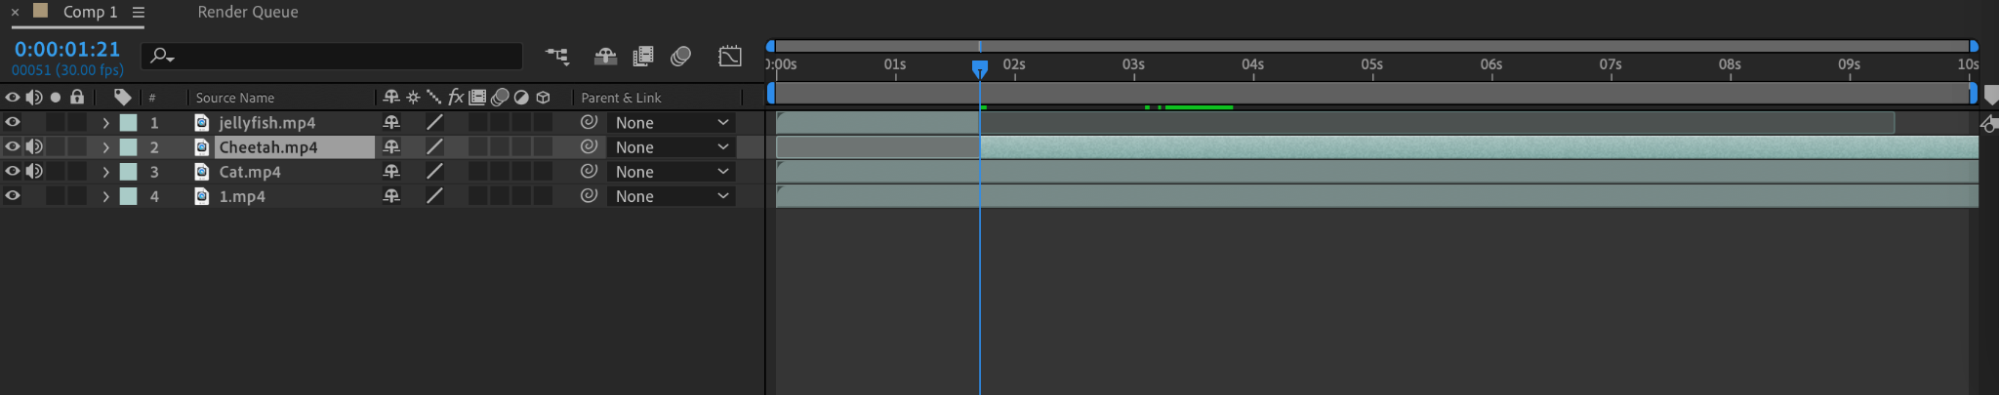Image resolution: width=1999 pixels, height=396 pixels.
Task: Click the pick whip spiral for 1.mp4
Action: coord(589,196)
